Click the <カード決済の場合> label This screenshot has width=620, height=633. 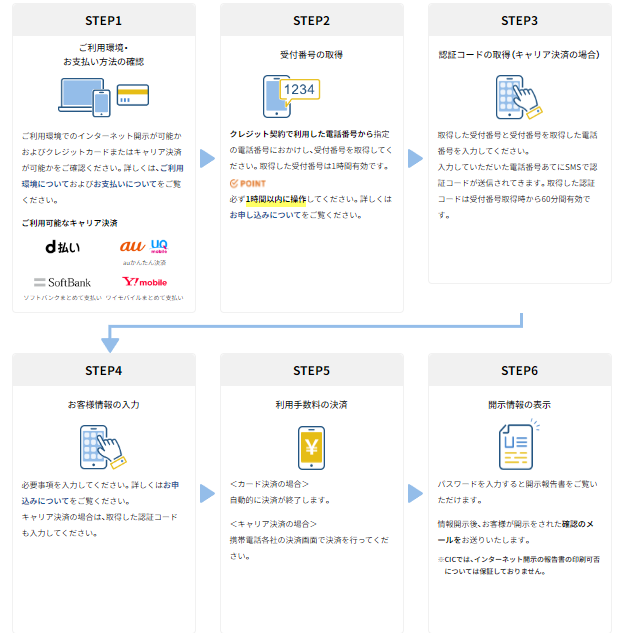point(270,484)
